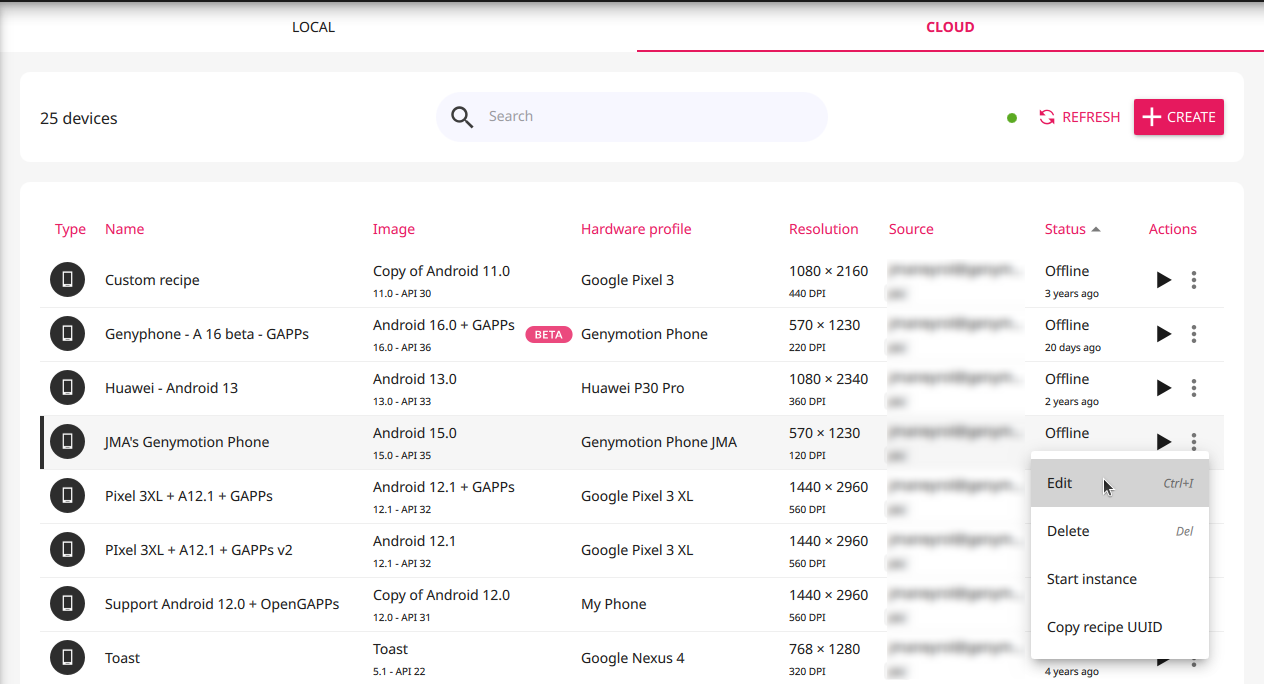Sort devices by the Name column header
Screen dimensions: 1264x684
(124, 229)
